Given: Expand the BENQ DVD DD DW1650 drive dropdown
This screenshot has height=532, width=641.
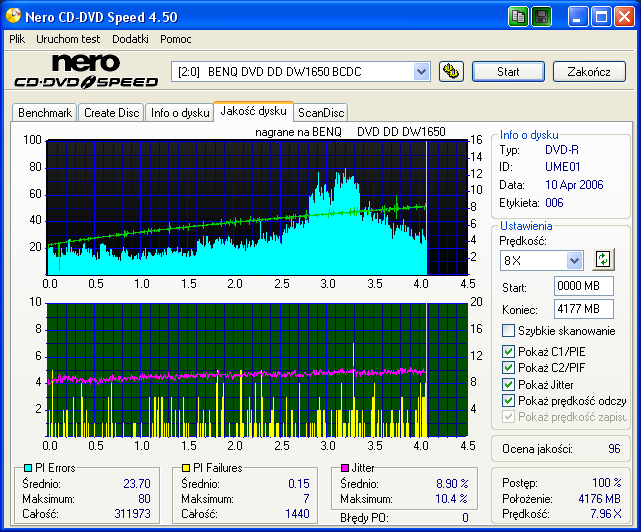Looking at the screenshot, I should click(421, 72).
